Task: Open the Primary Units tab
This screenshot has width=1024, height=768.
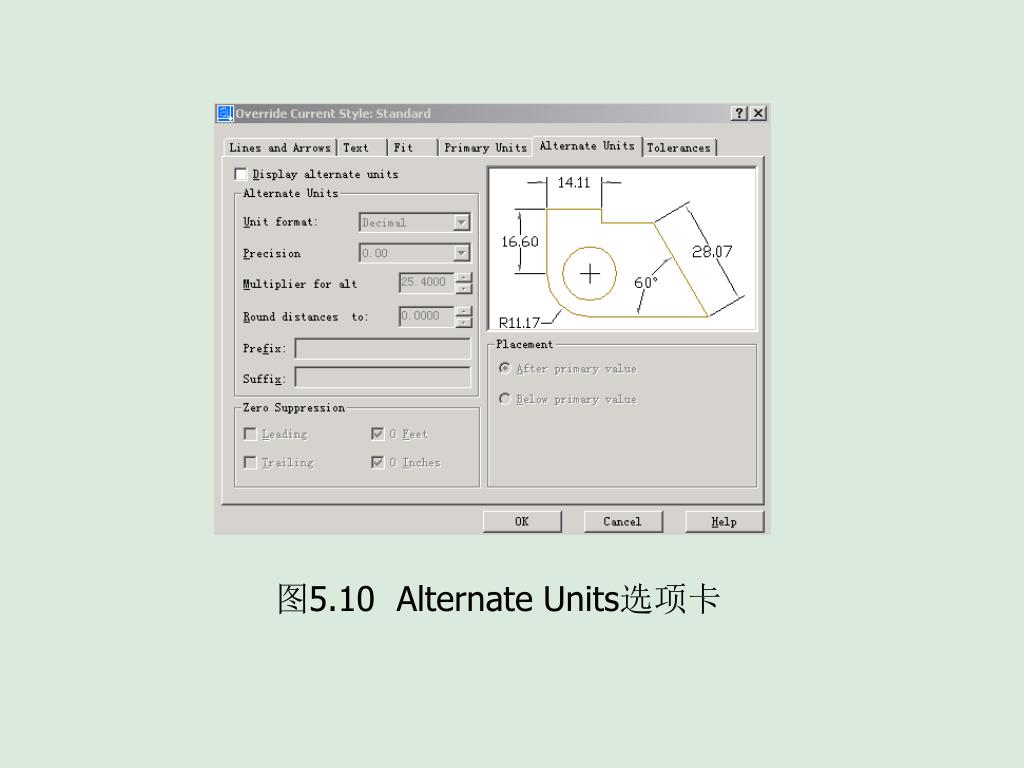Action: point(485,148)
